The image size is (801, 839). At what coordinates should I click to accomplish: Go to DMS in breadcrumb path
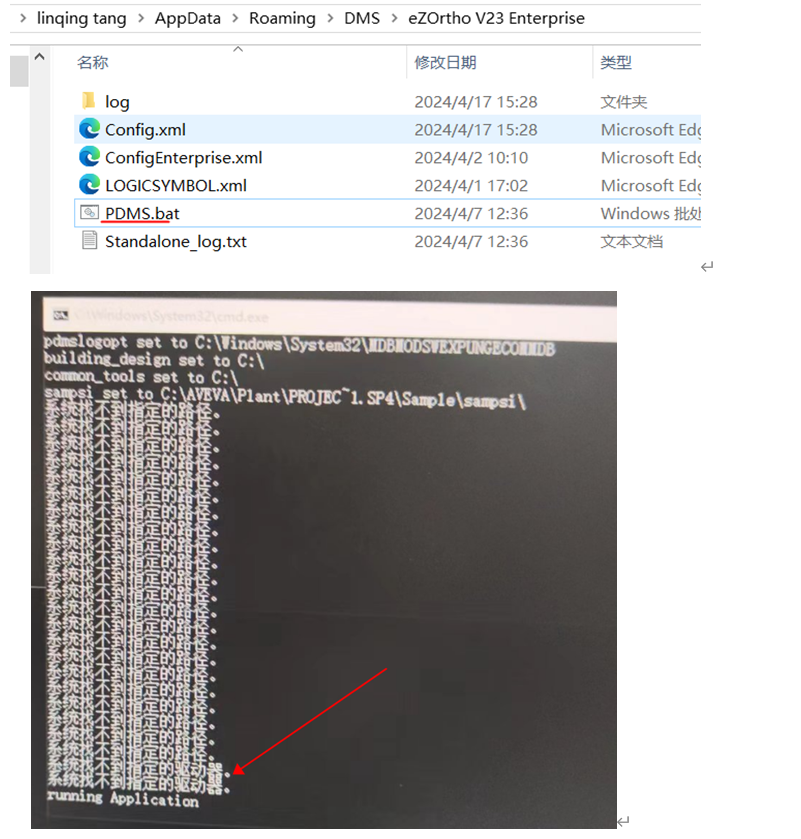point(362,18)
